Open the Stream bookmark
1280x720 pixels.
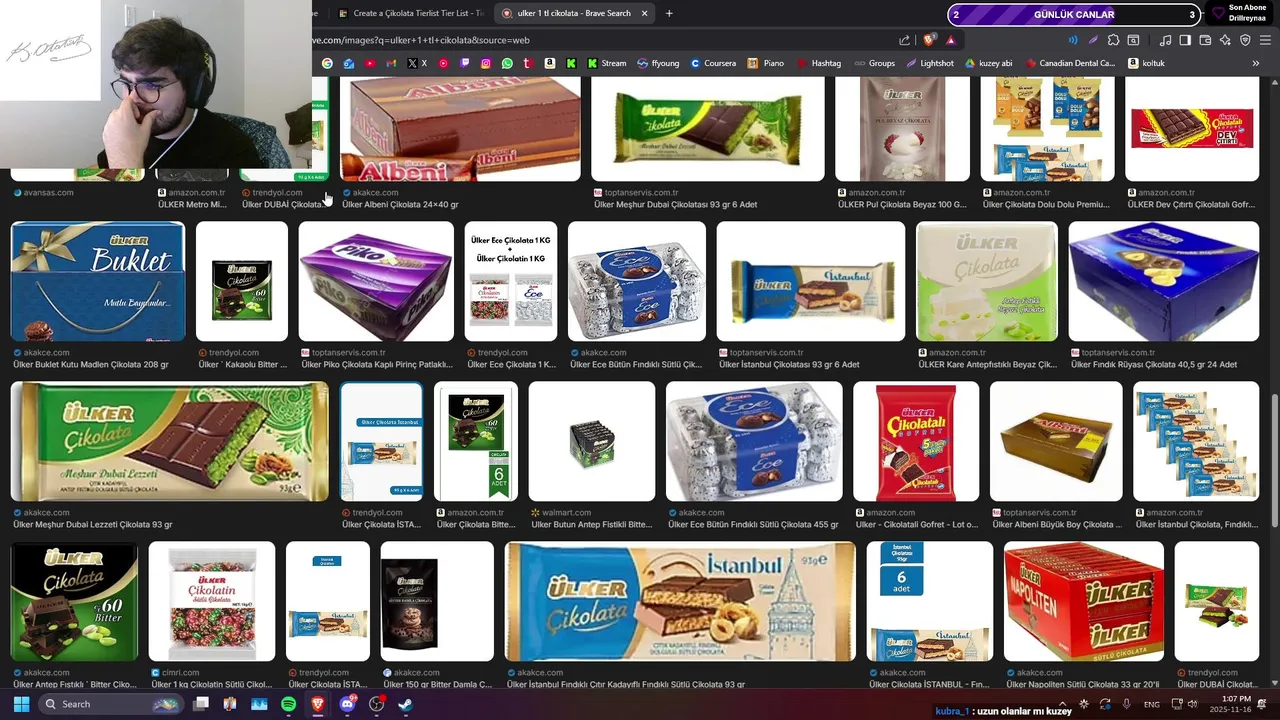(607, 63)
